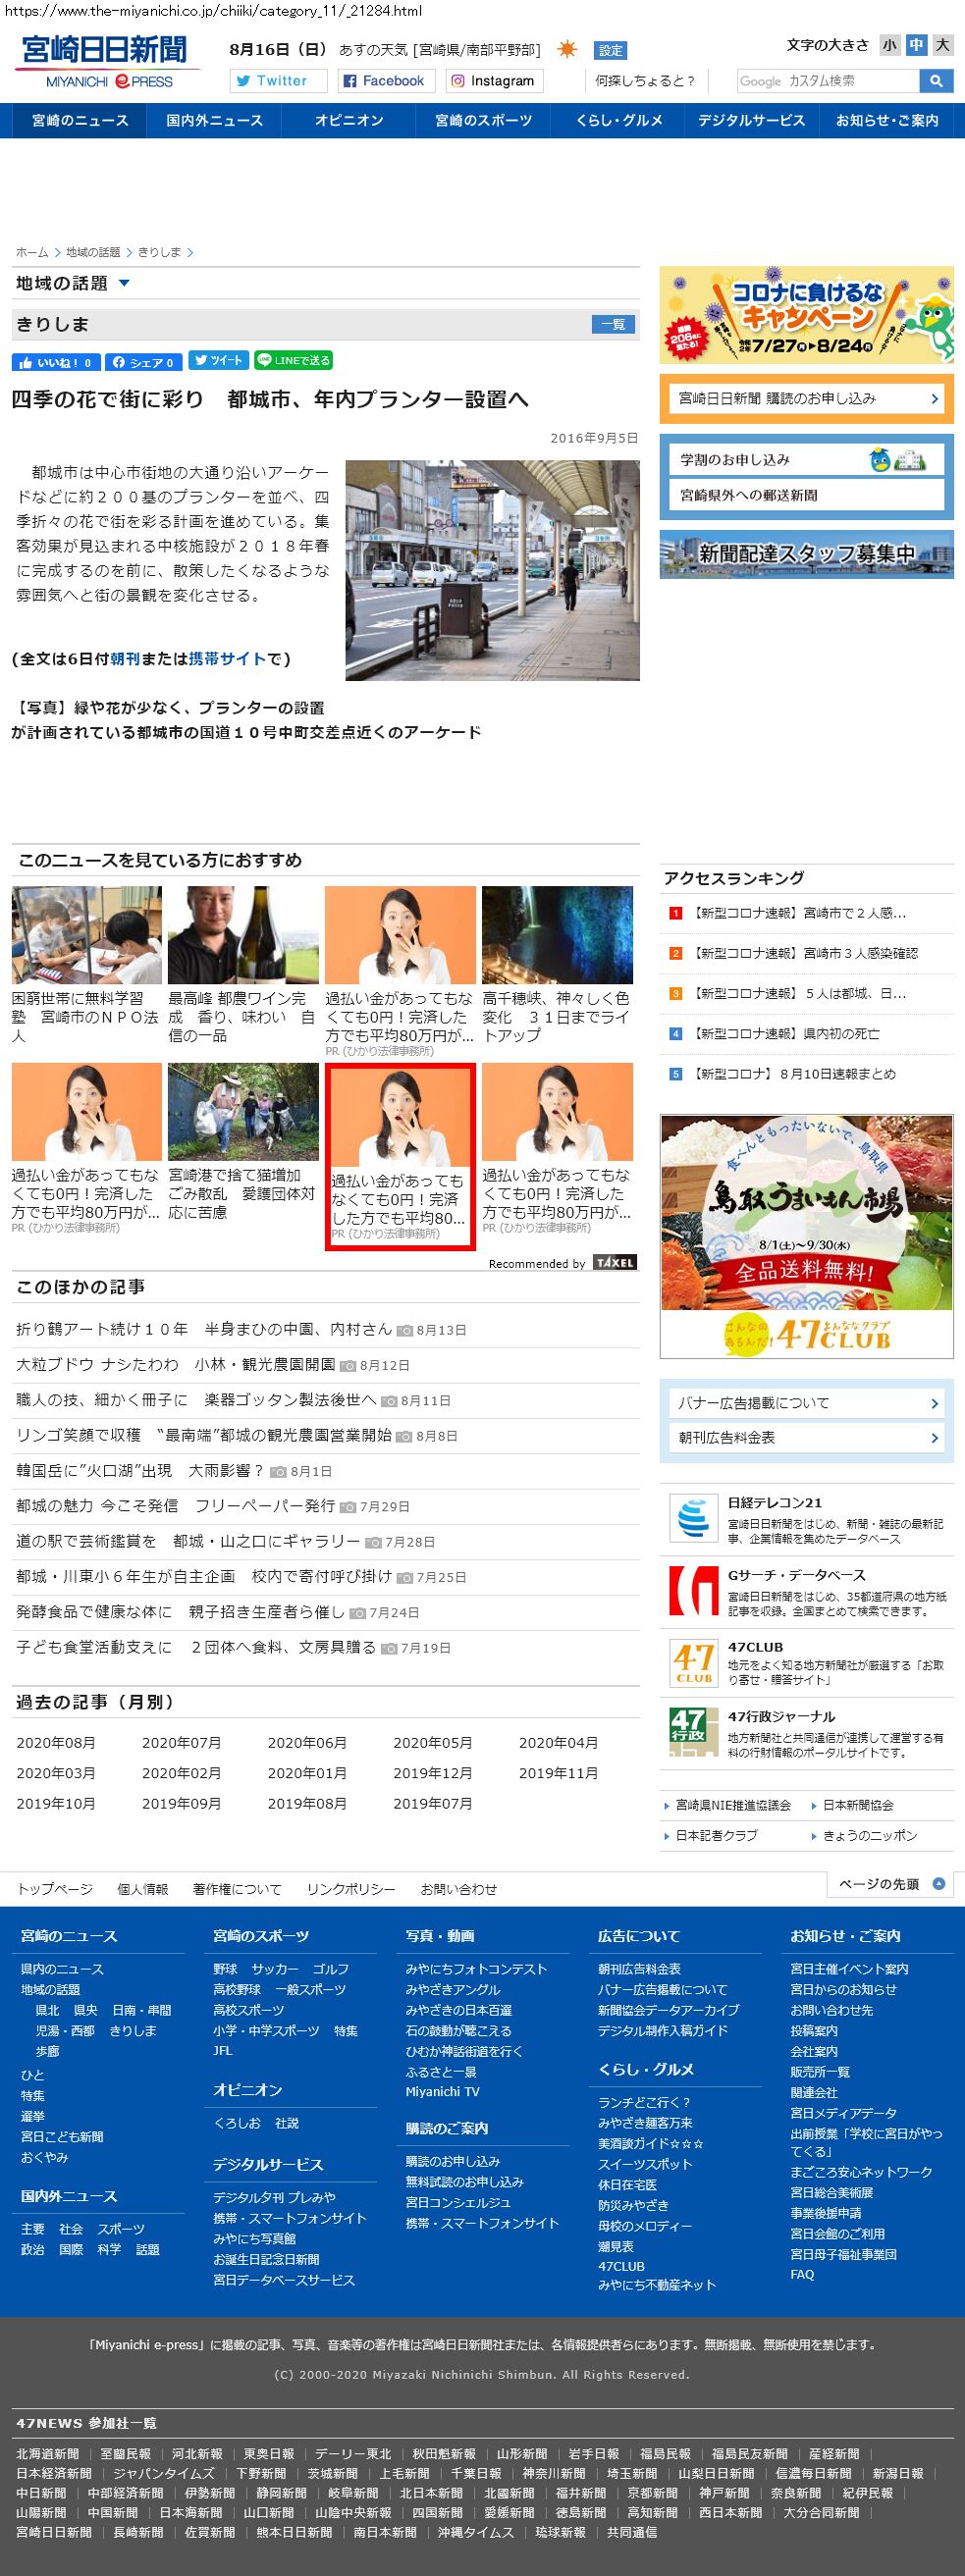Click the 日経テレコン21 logo icon

(693, 1519)
